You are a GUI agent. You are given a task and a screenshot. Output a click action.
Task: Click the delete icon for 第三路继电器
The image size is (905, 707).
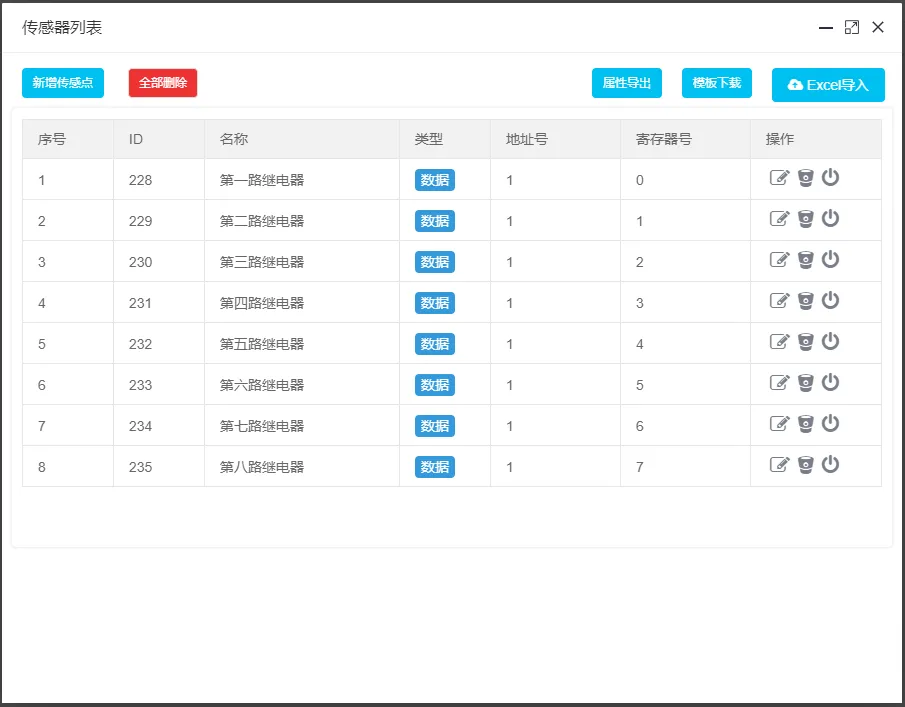point(805,261)
